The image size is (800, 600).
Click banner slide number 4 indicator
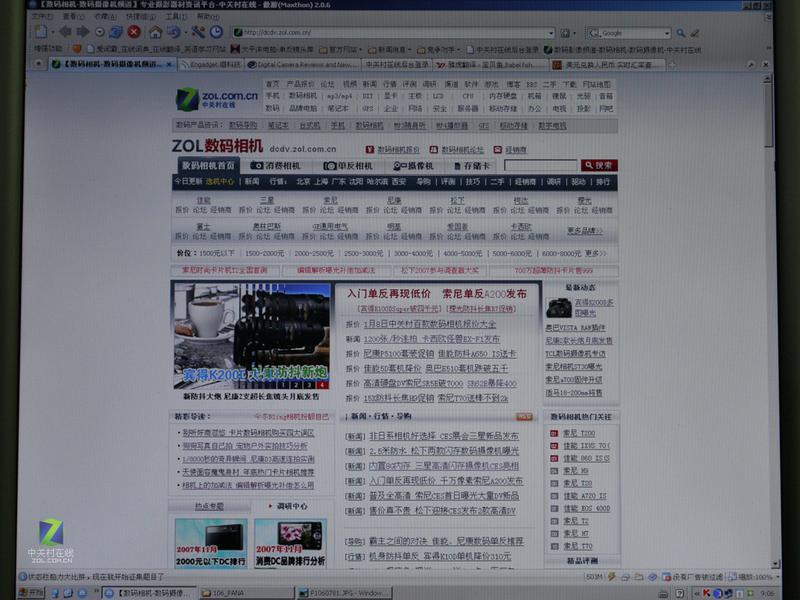322,385
